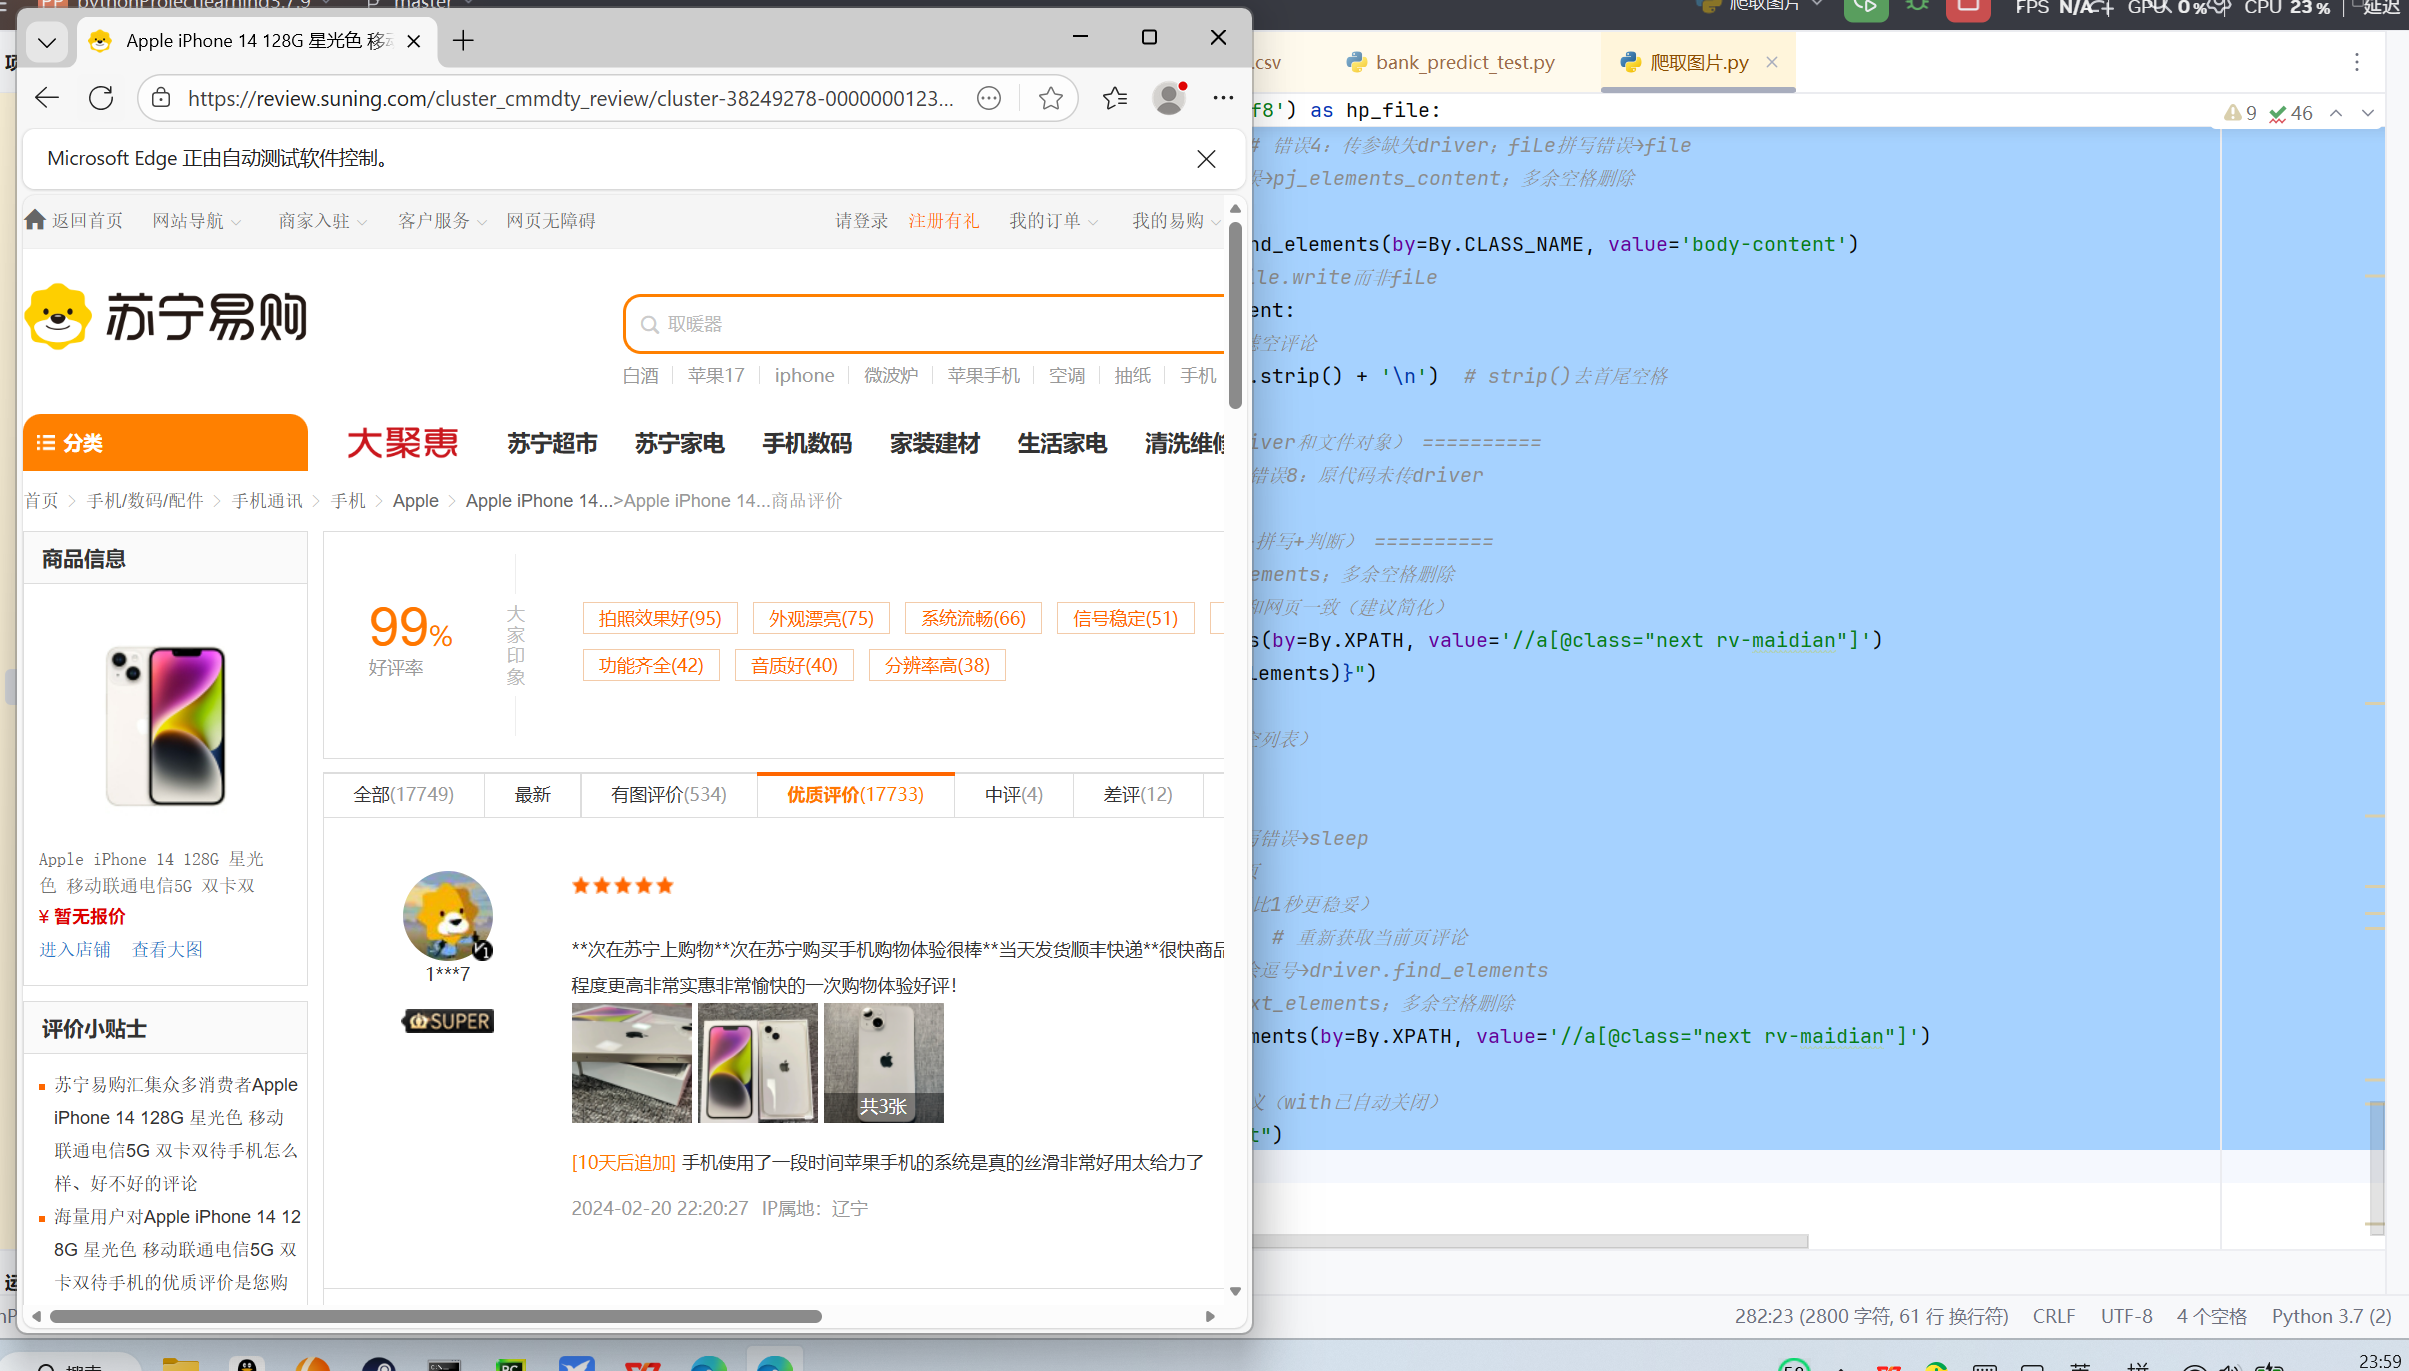Select the 差评(12) review tab

[x=1137, y=795]
